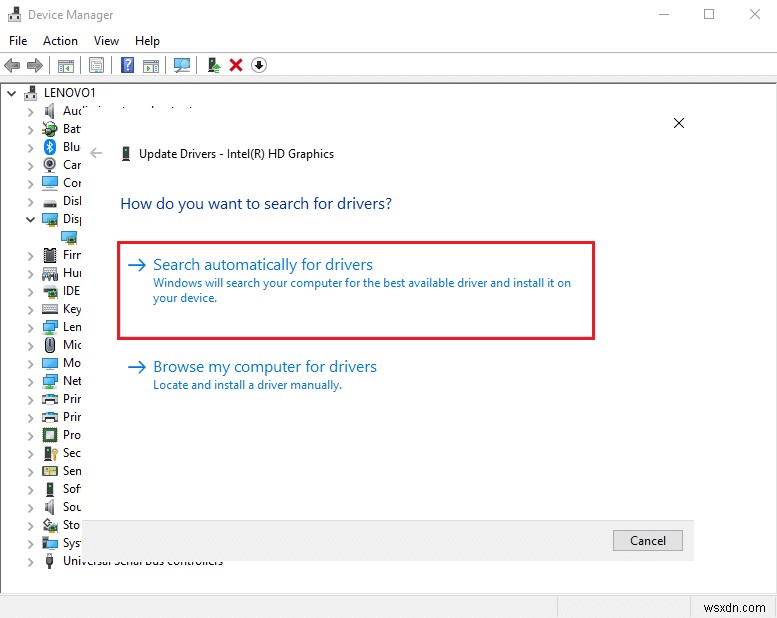
Task: Expand the Batteries category
Action: pos(31,130)
